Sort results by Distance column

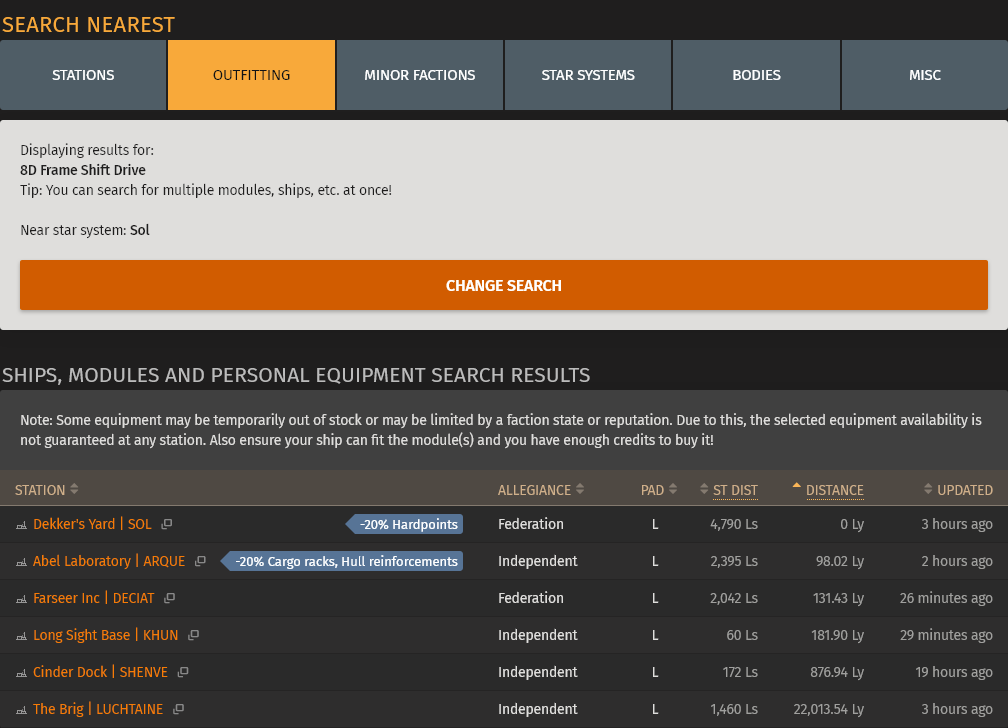[828, 490]
